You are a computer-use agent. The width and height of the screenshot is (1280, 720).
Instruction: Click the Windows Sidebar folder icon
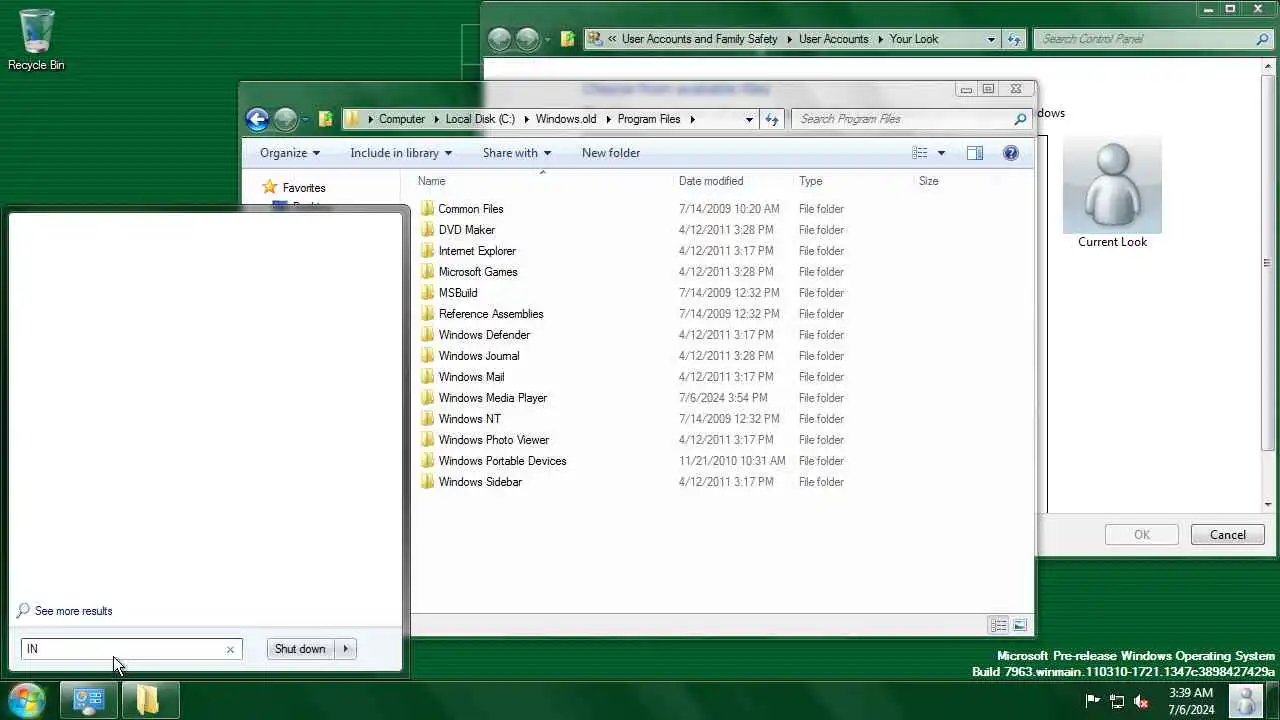tap(428, 482)
